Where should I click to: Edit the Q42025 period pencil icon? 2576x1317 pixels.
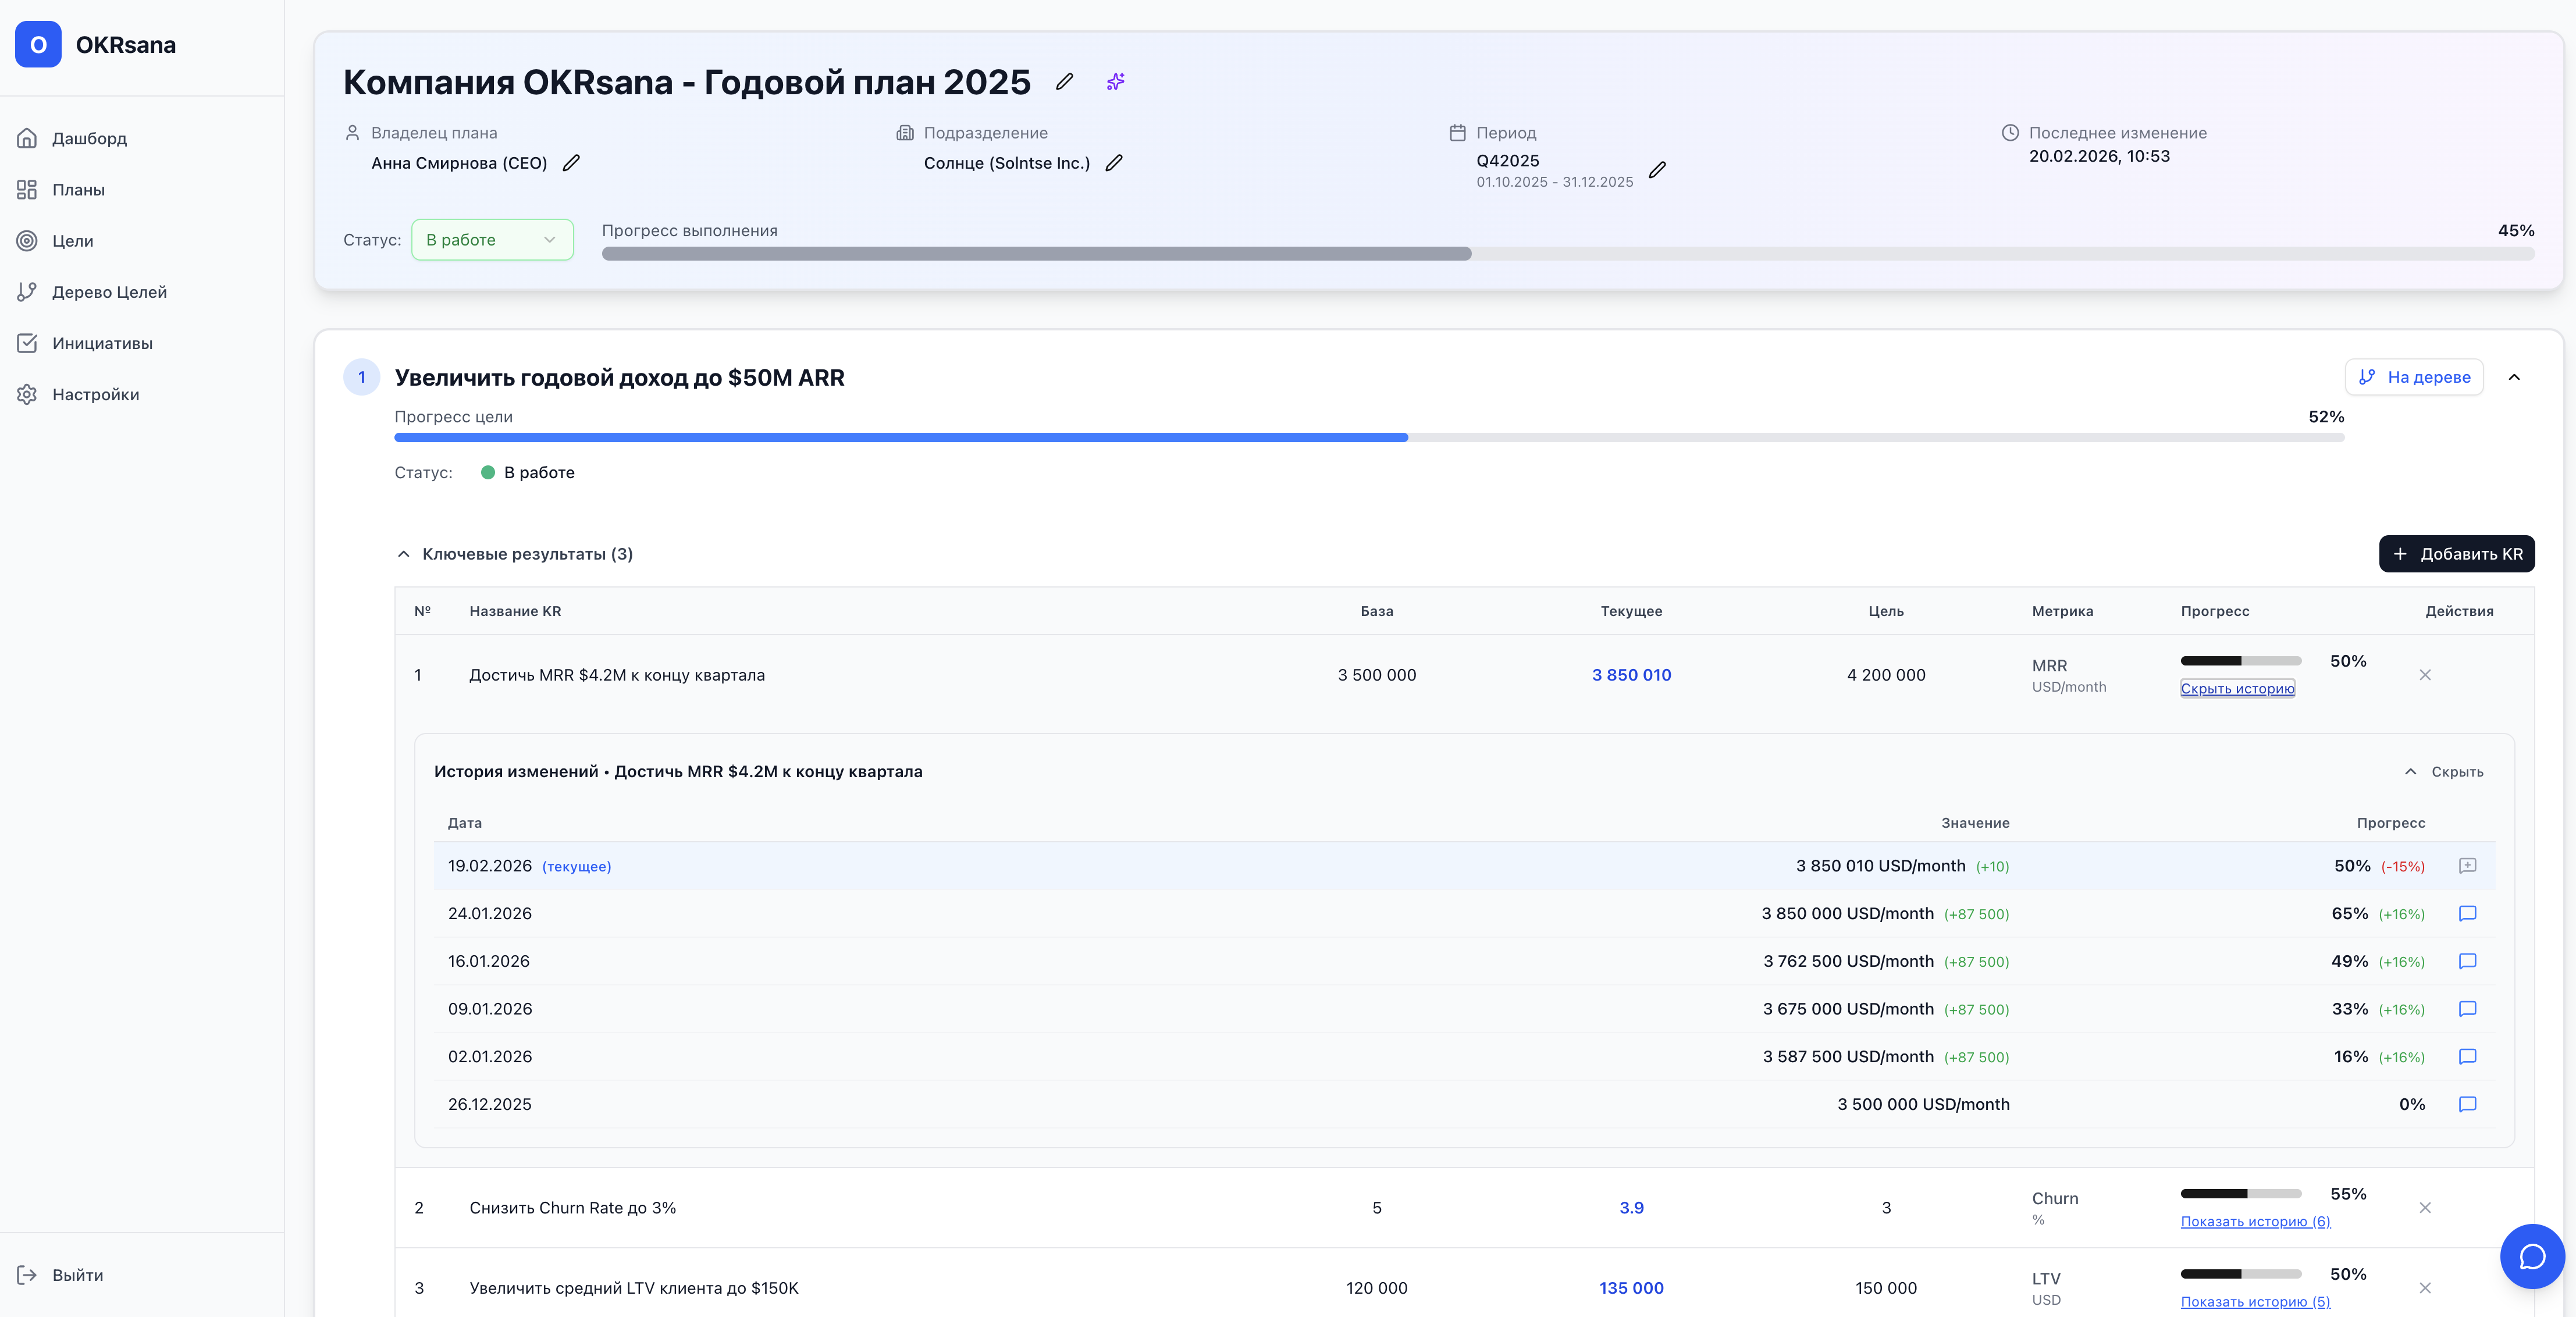click(1657, 170)
